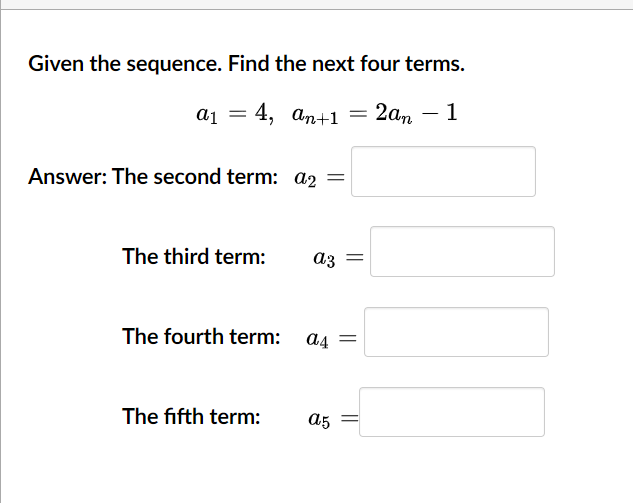Click 'The second term:' label text
Image resolution: width=633 pixels, height=503 pixels.
click(x=195, y=177)
